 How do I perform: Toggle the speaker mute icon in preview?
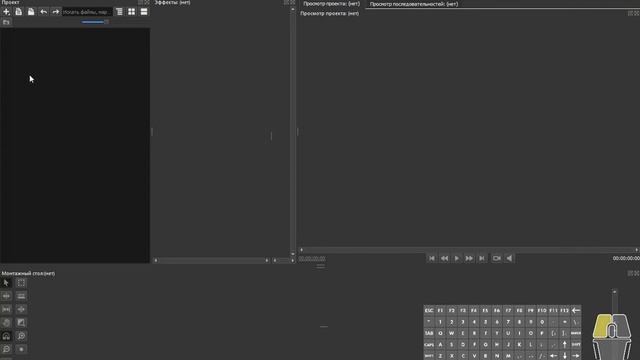tap(509, 258)
